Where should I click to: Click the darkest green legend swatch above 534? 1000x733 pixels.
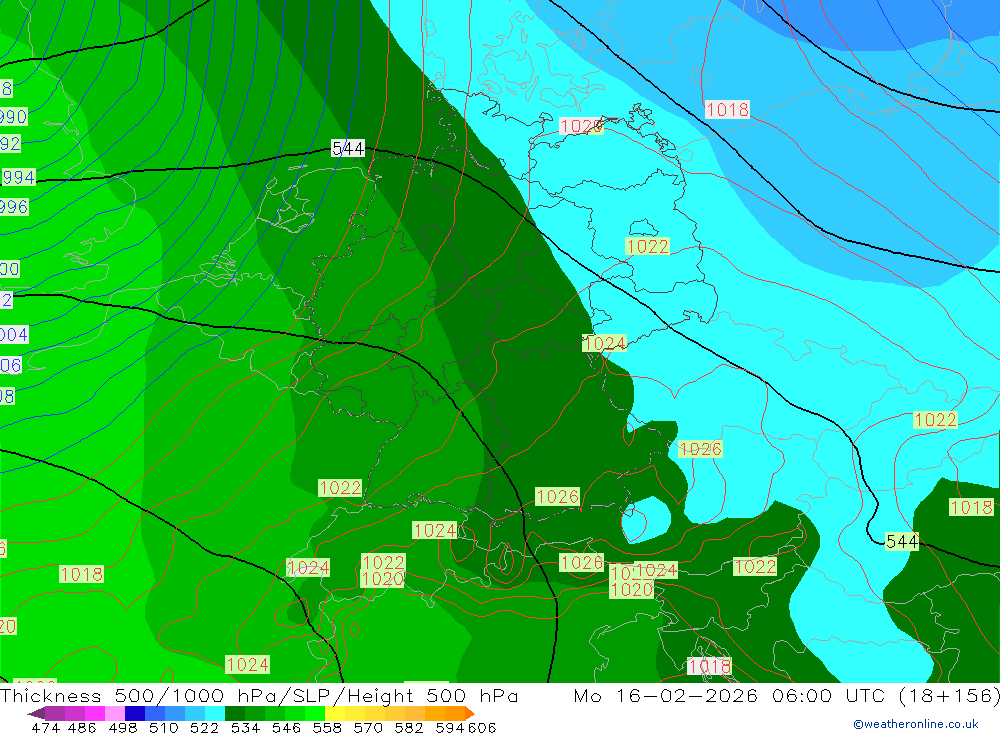click(235, 713)
